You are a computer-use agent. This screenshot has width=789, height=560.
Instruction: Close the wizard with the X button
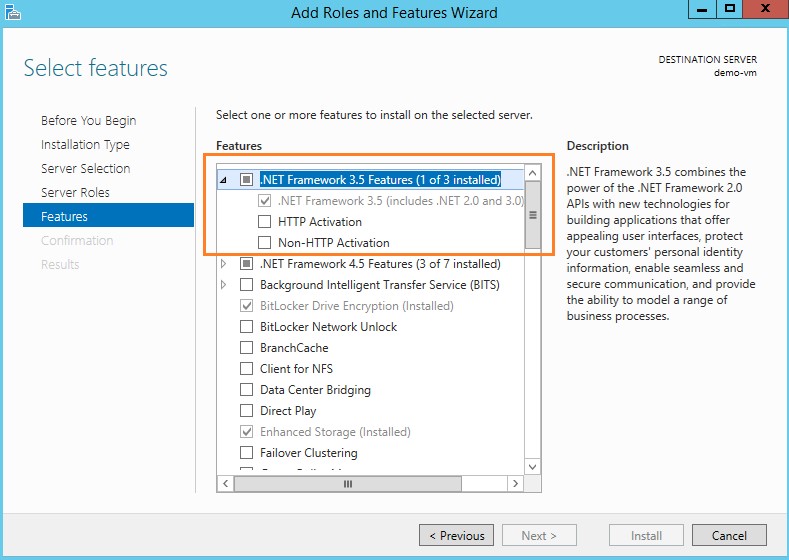pyautogui.click(x=764, y=9)
